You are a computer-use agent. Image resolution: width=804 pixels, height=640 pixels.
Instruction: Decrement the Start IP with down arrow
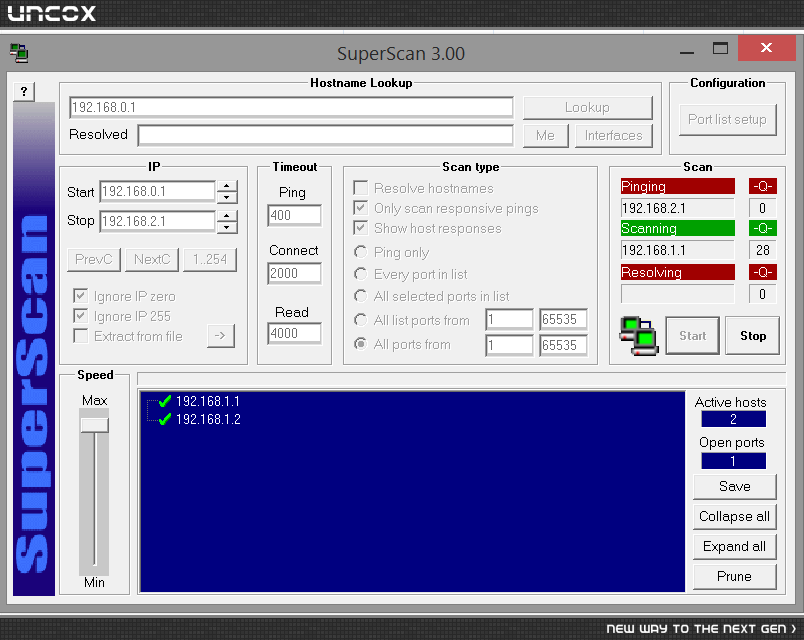[x=227, y=197]
